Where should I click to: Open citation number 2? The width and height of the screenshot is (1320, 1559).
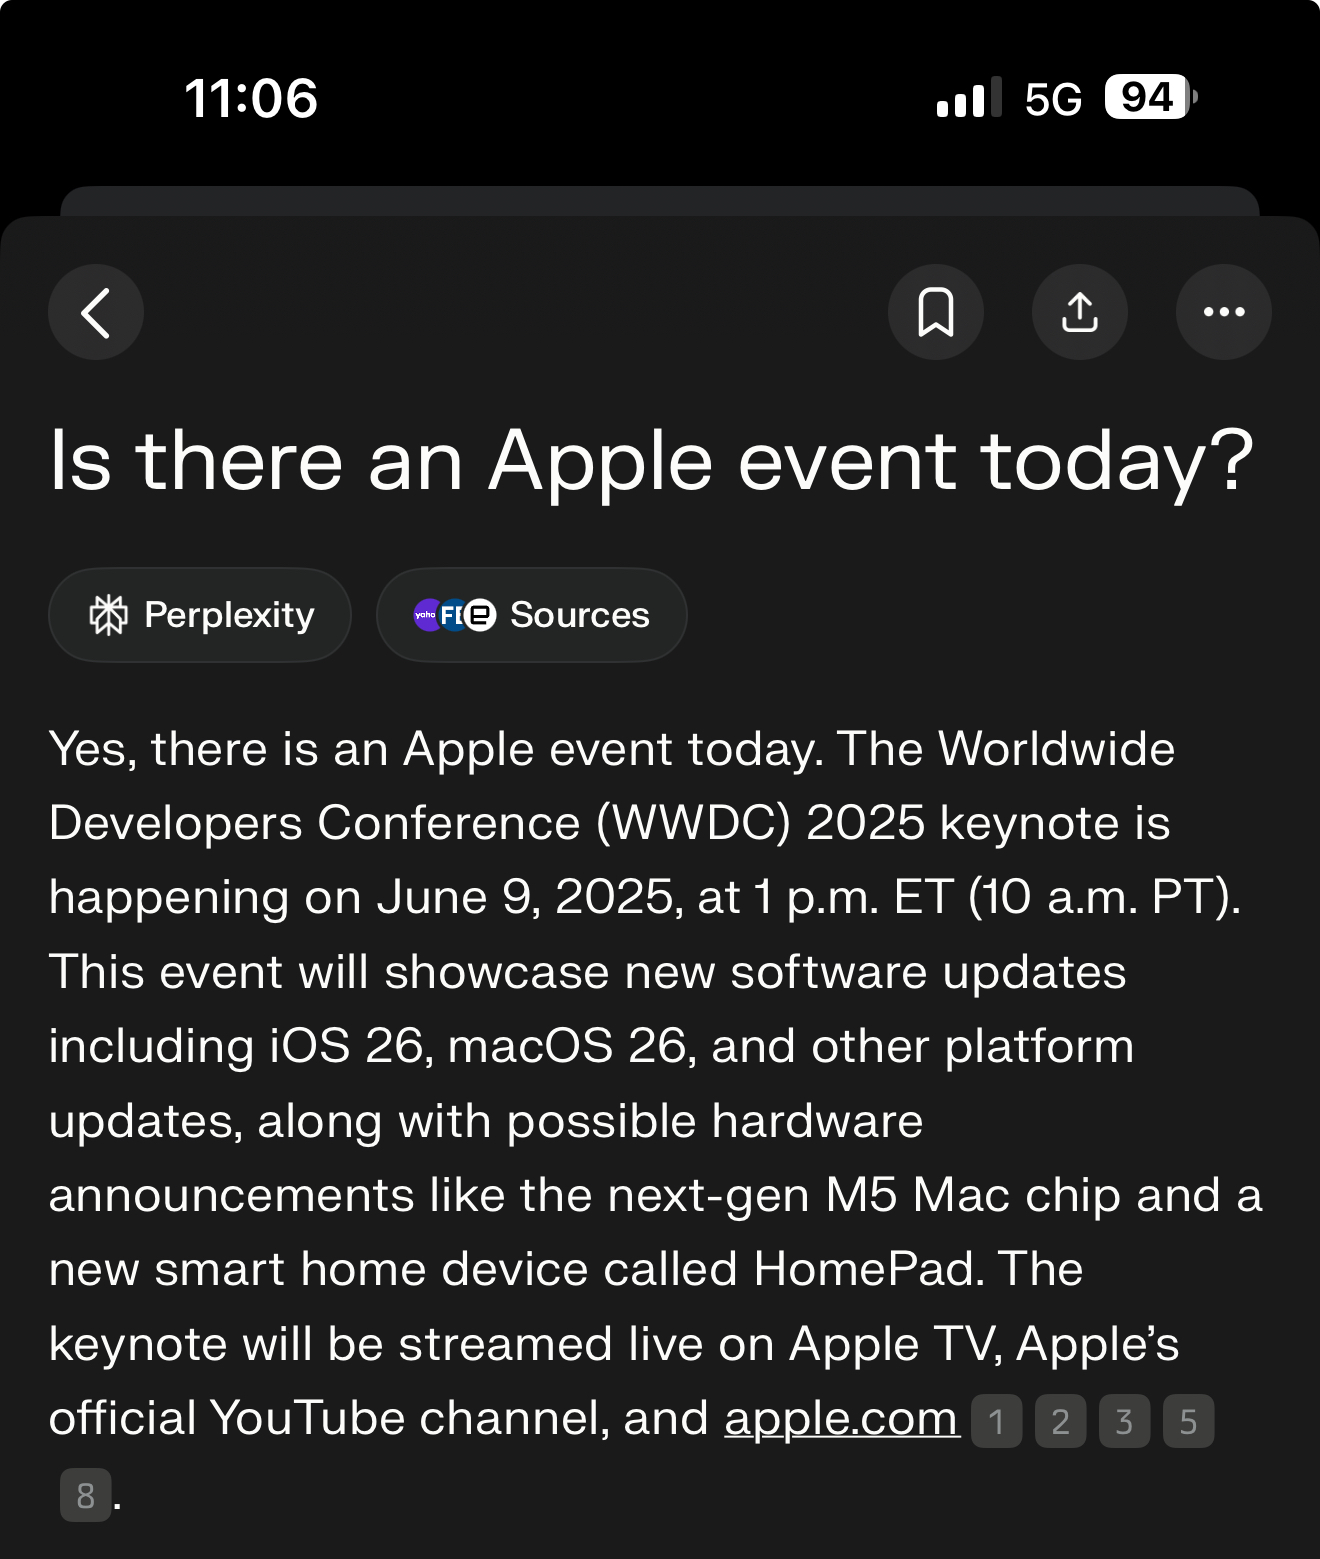pyautogui.click(x=1061, y=1421)
